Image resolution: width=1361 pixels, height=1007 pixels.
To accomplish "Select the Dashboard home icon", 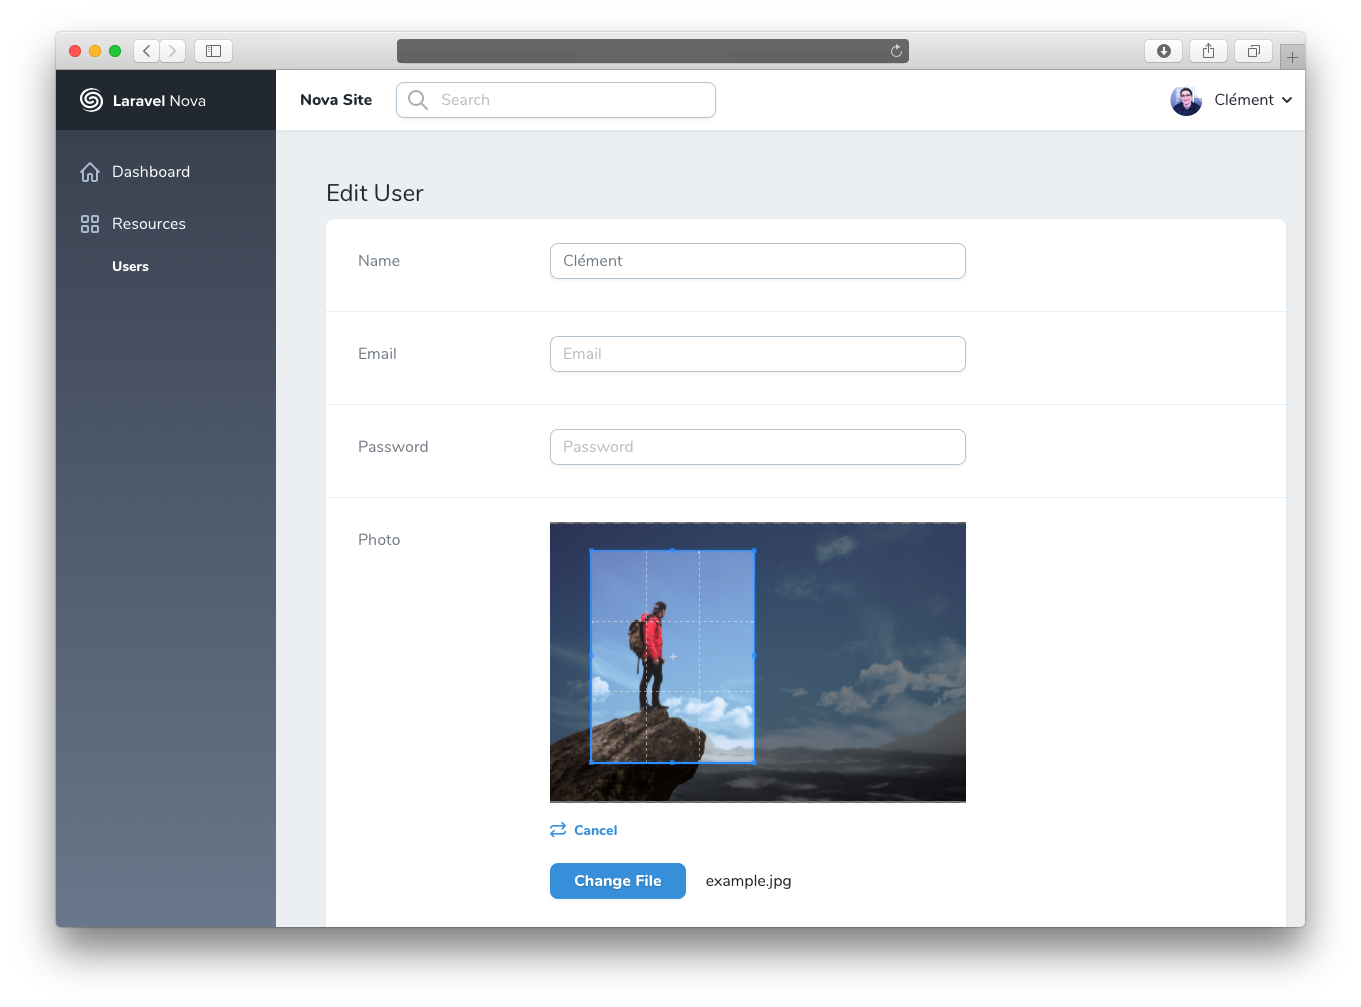I will [89, 171].
